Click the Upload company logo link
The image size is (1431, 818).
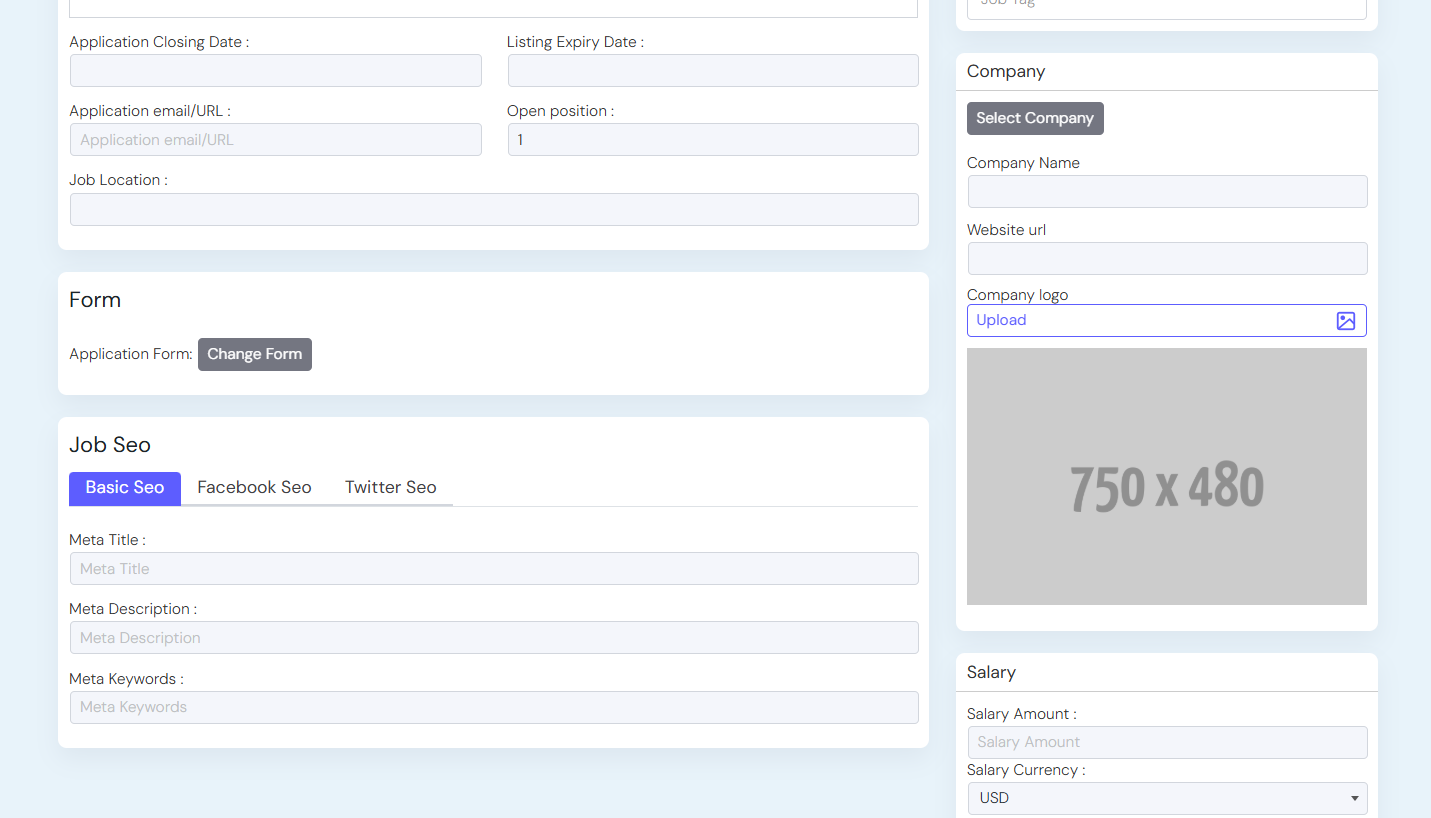[x=1001, y=321]
